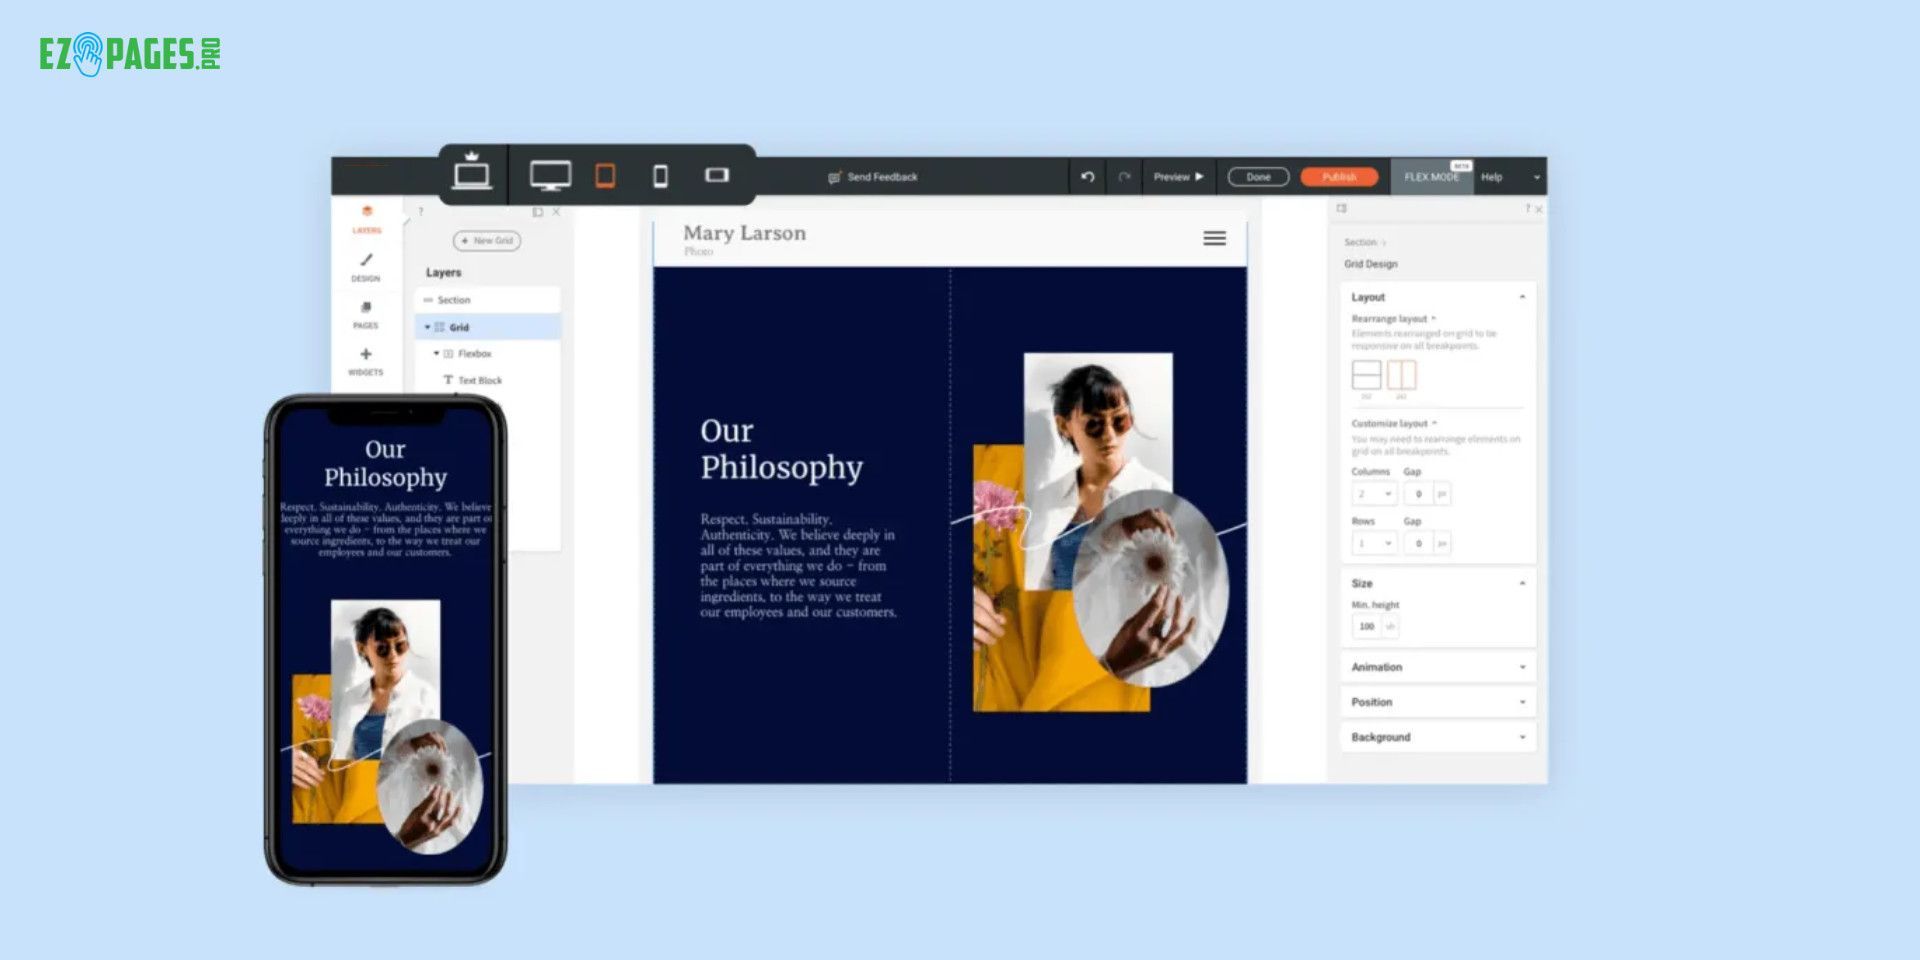1920x960 pixels.
Task: Click the Send Feedback chat icon
Action: [834, 177]
